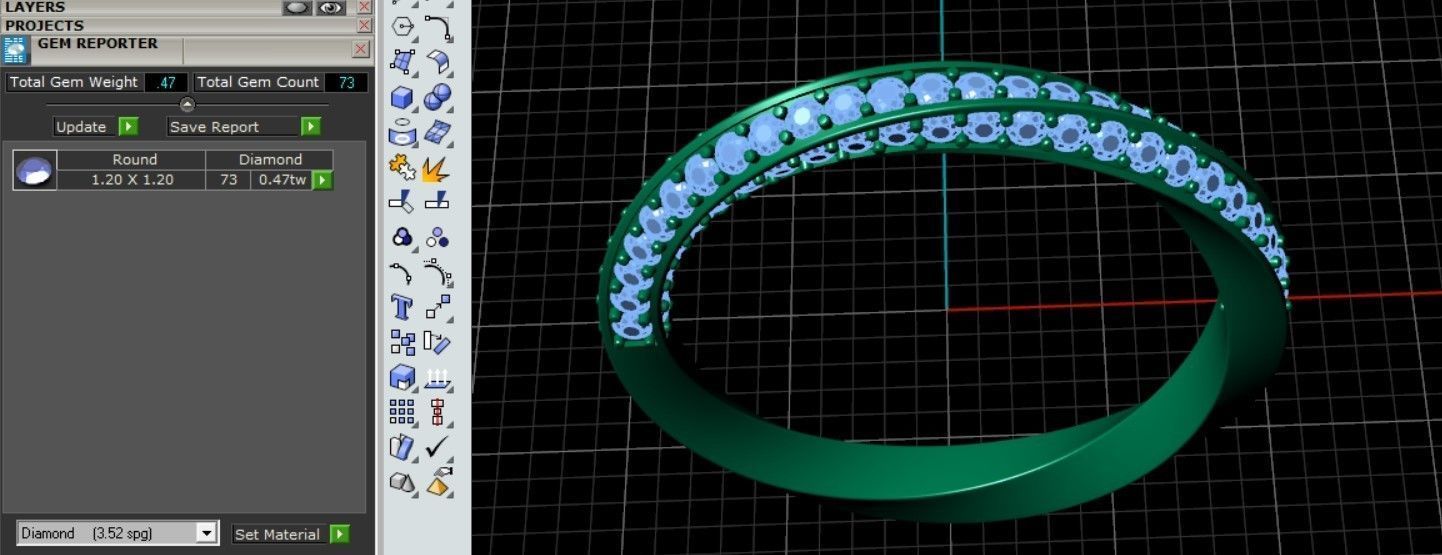Select the Boolean Union spheres tool
This screenshot has height=555, width=1442.
pyautogui.click(x=437, y=98)
